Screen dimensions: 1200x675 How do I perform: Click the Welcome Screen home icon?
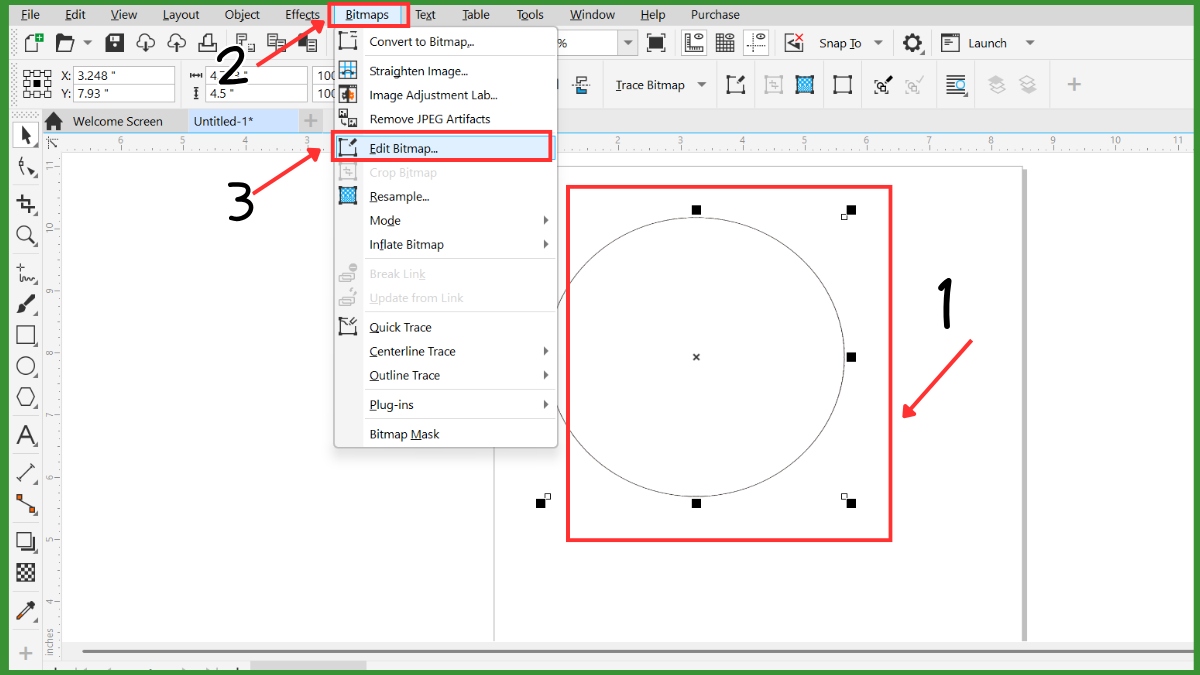click(54, 121)
